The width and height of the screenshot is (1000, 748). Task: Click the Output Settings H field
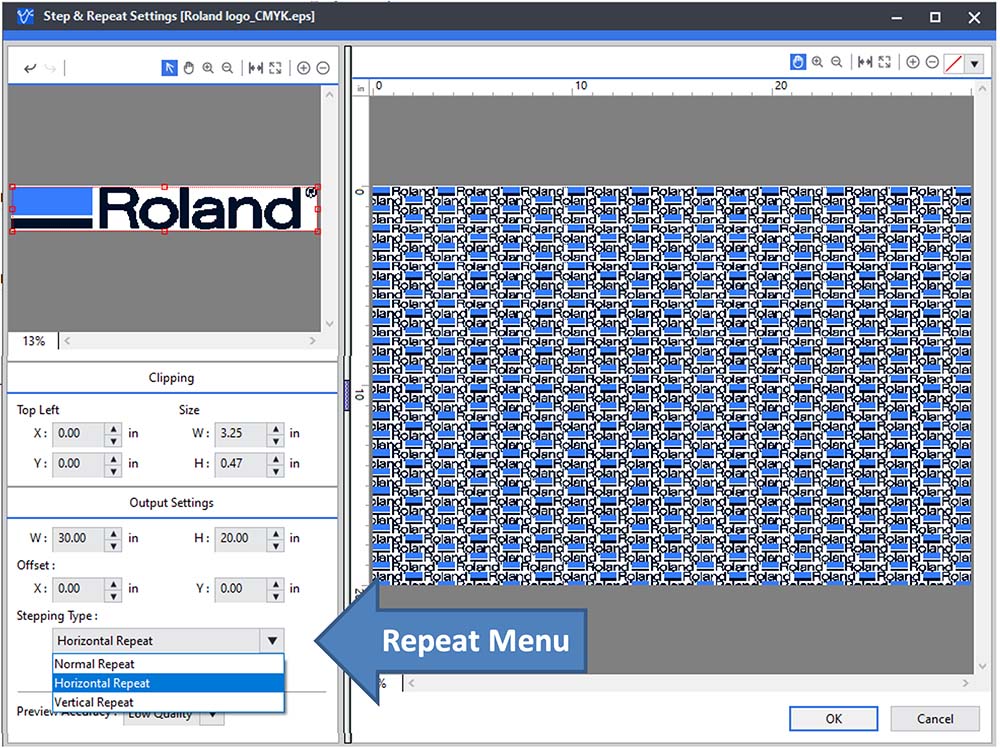click(240, 538)
